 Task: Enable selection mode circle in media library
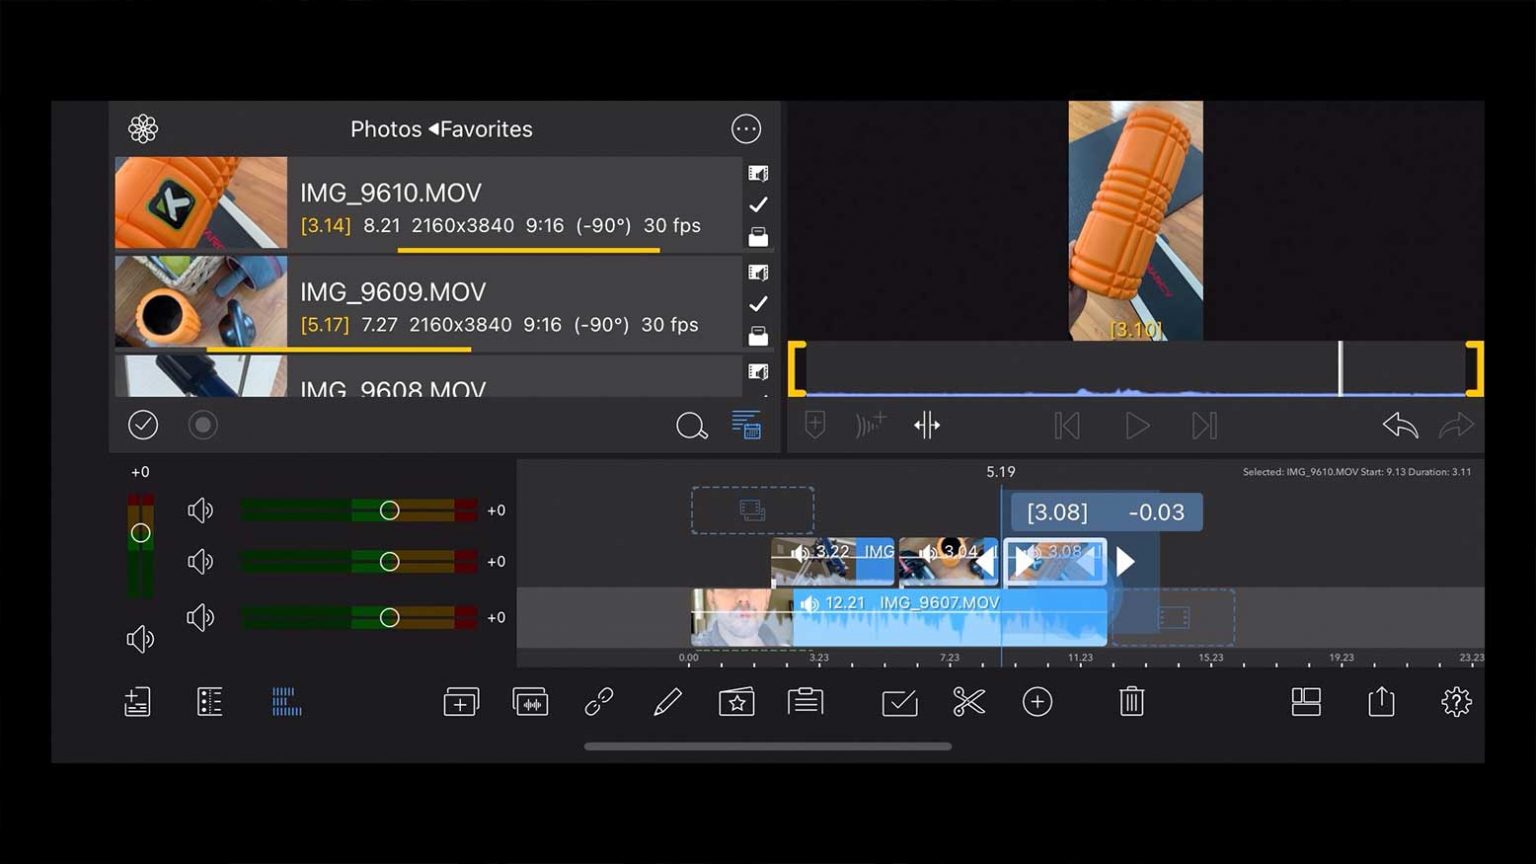coord(203,425)
